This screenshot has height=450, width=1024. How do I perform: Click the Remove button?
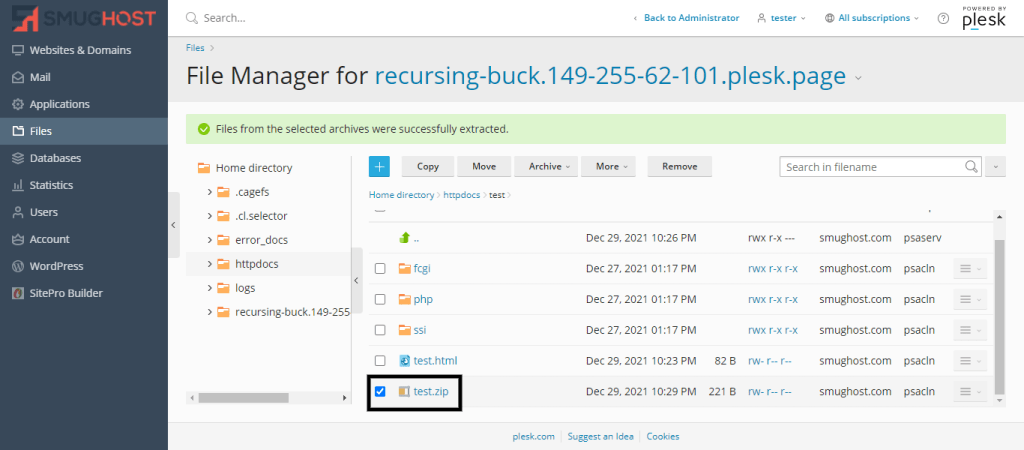tap(679, 167)
